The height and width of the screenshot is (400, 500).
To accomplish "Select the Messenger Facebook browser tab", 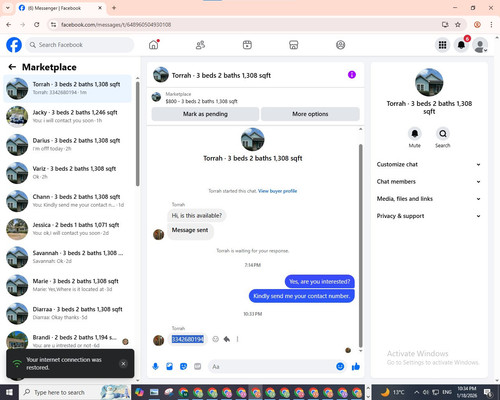I will coord(61,8).
